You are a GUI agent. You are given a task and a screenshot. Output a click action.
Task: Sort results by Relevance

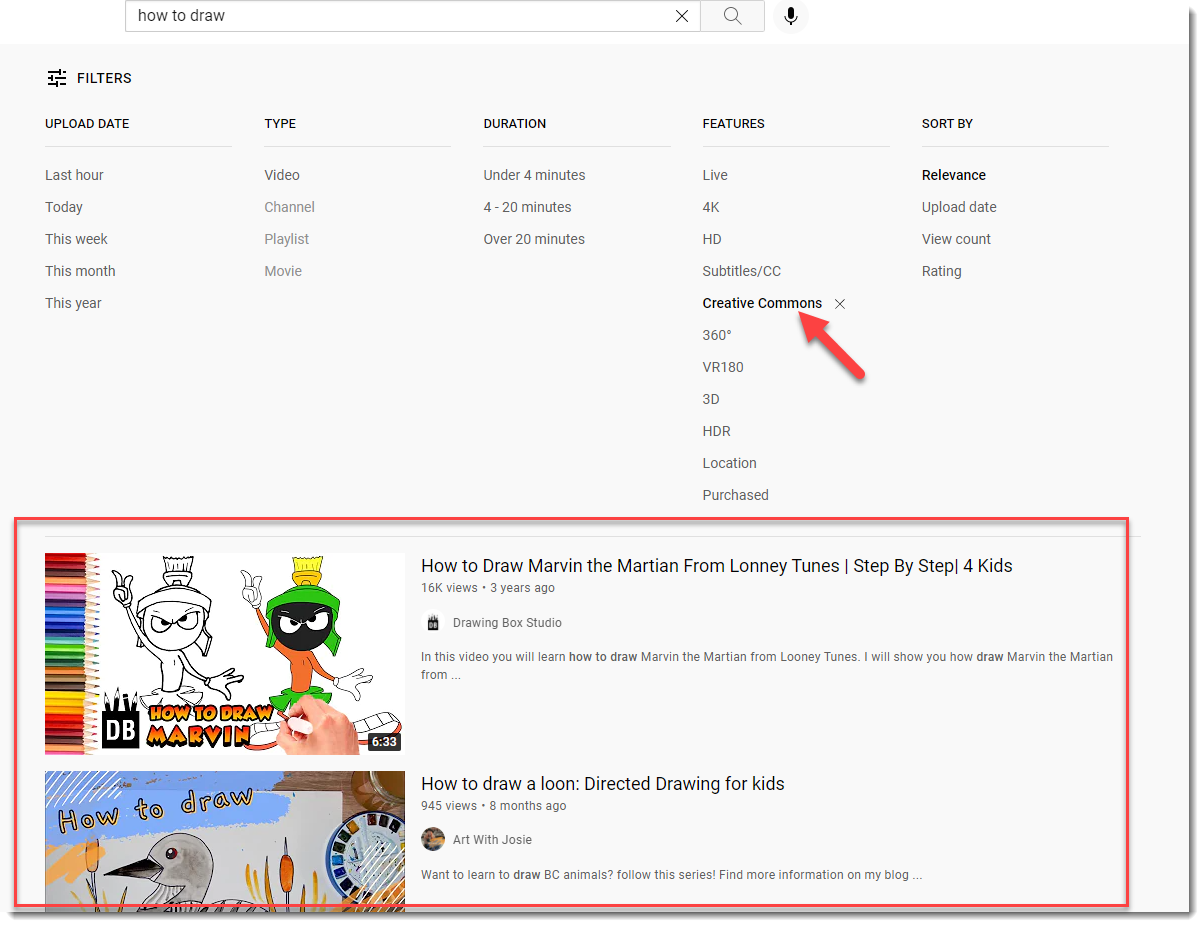[953, 175]
